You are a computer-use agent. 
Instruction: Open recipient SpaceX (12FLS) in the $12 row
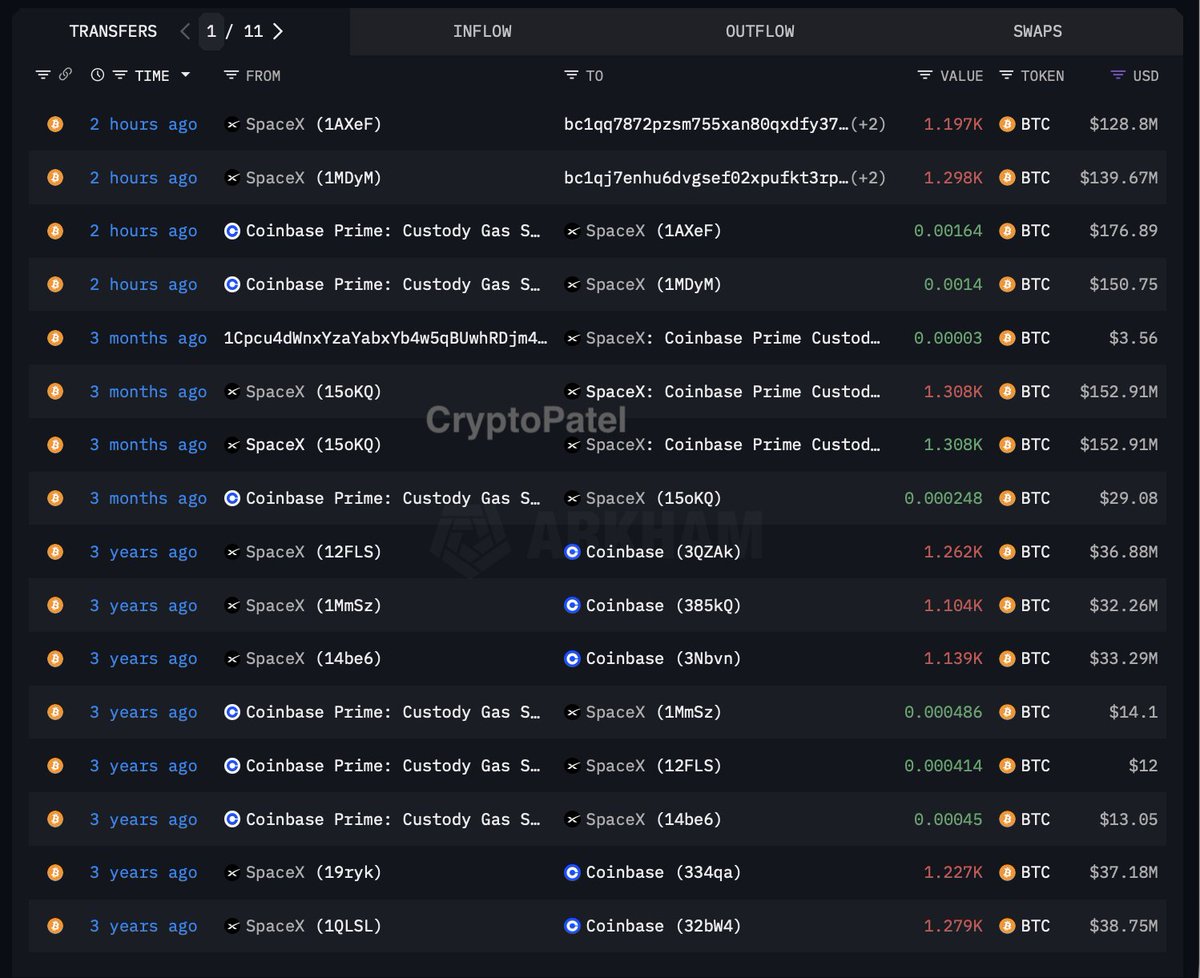click(x=654, y=766)
